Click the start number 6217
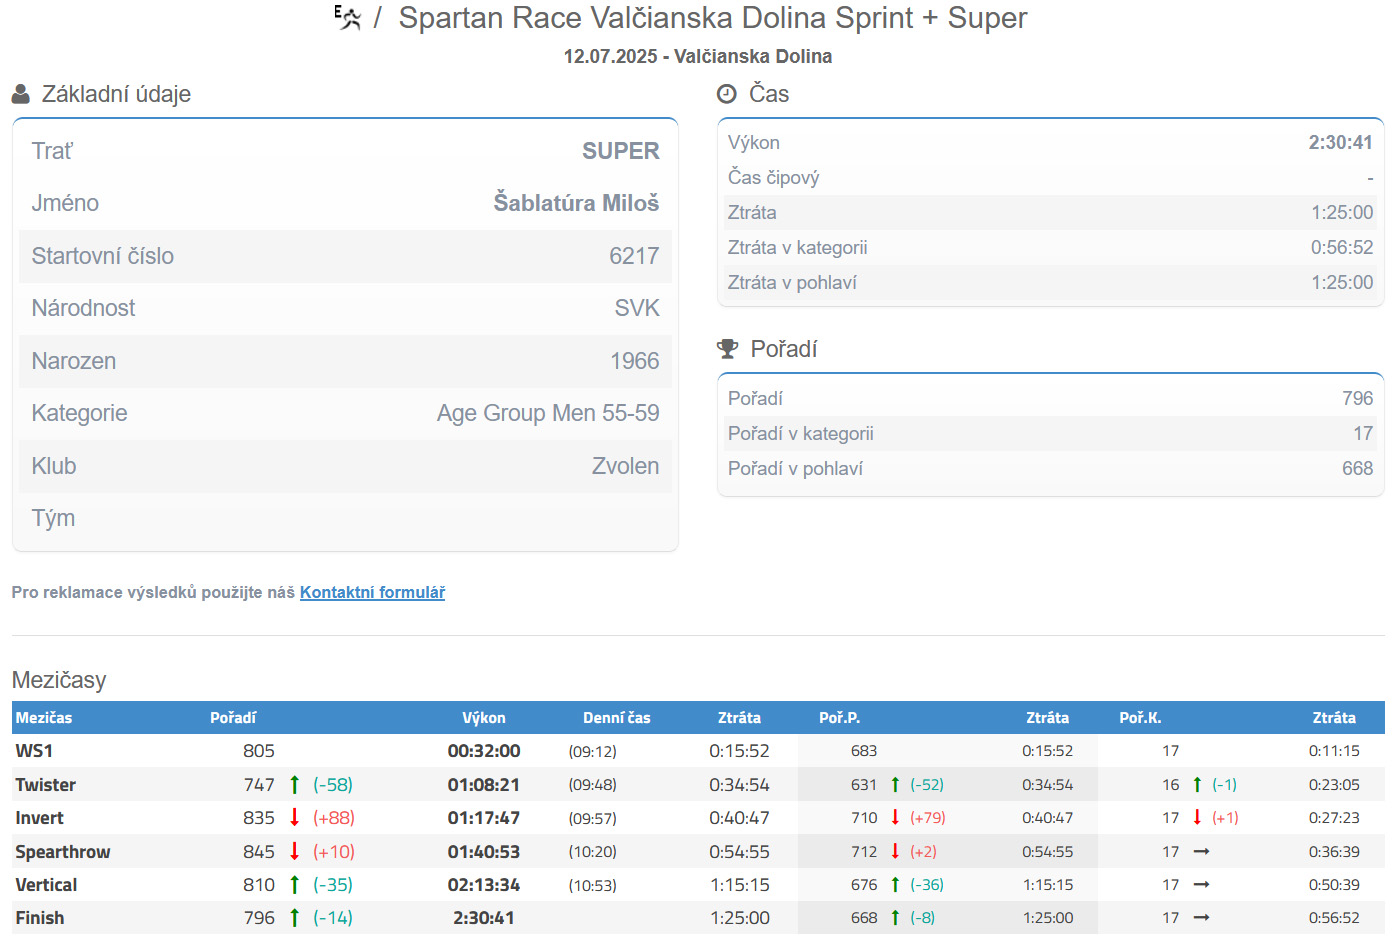This screenshot has height=936, width=1394. pos(634,256)
